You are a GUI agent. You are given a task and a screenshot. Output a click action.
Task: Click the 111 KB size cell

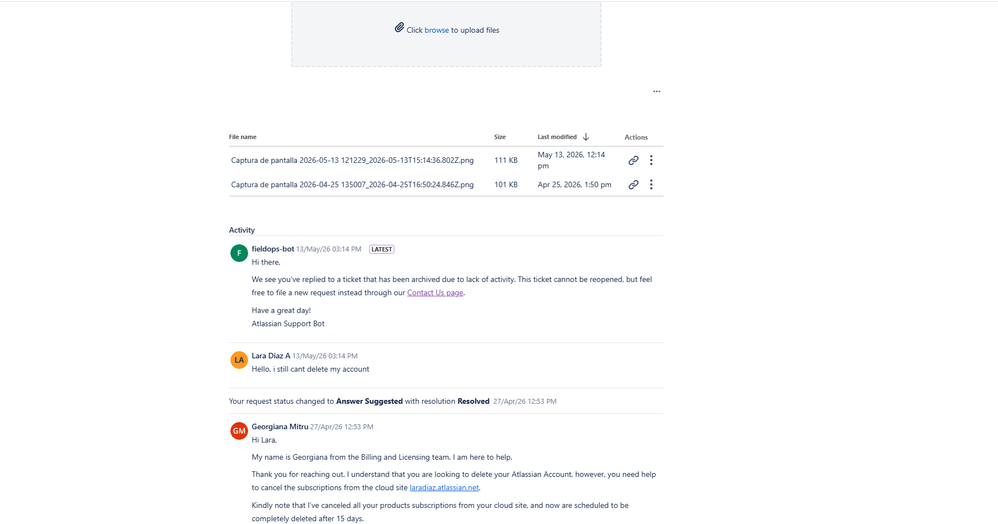506,160
